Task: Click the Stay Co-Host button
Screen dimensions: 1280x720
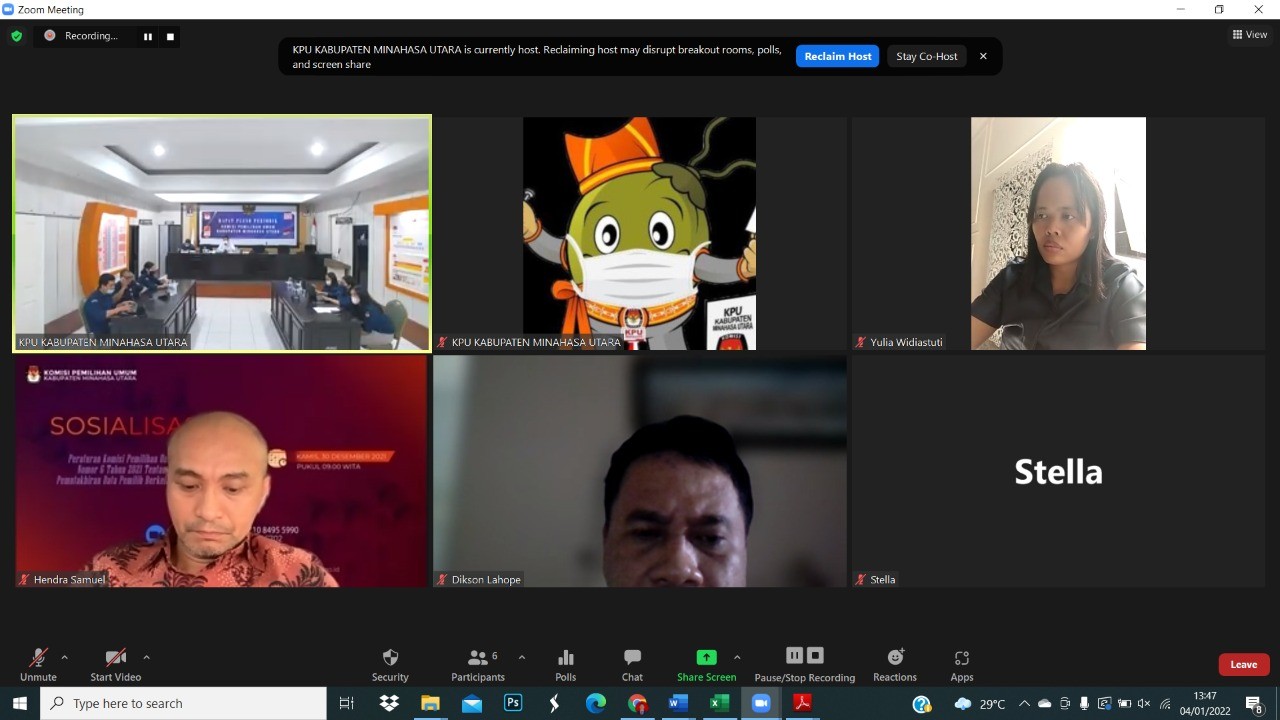Action: [x=926, y=56]
